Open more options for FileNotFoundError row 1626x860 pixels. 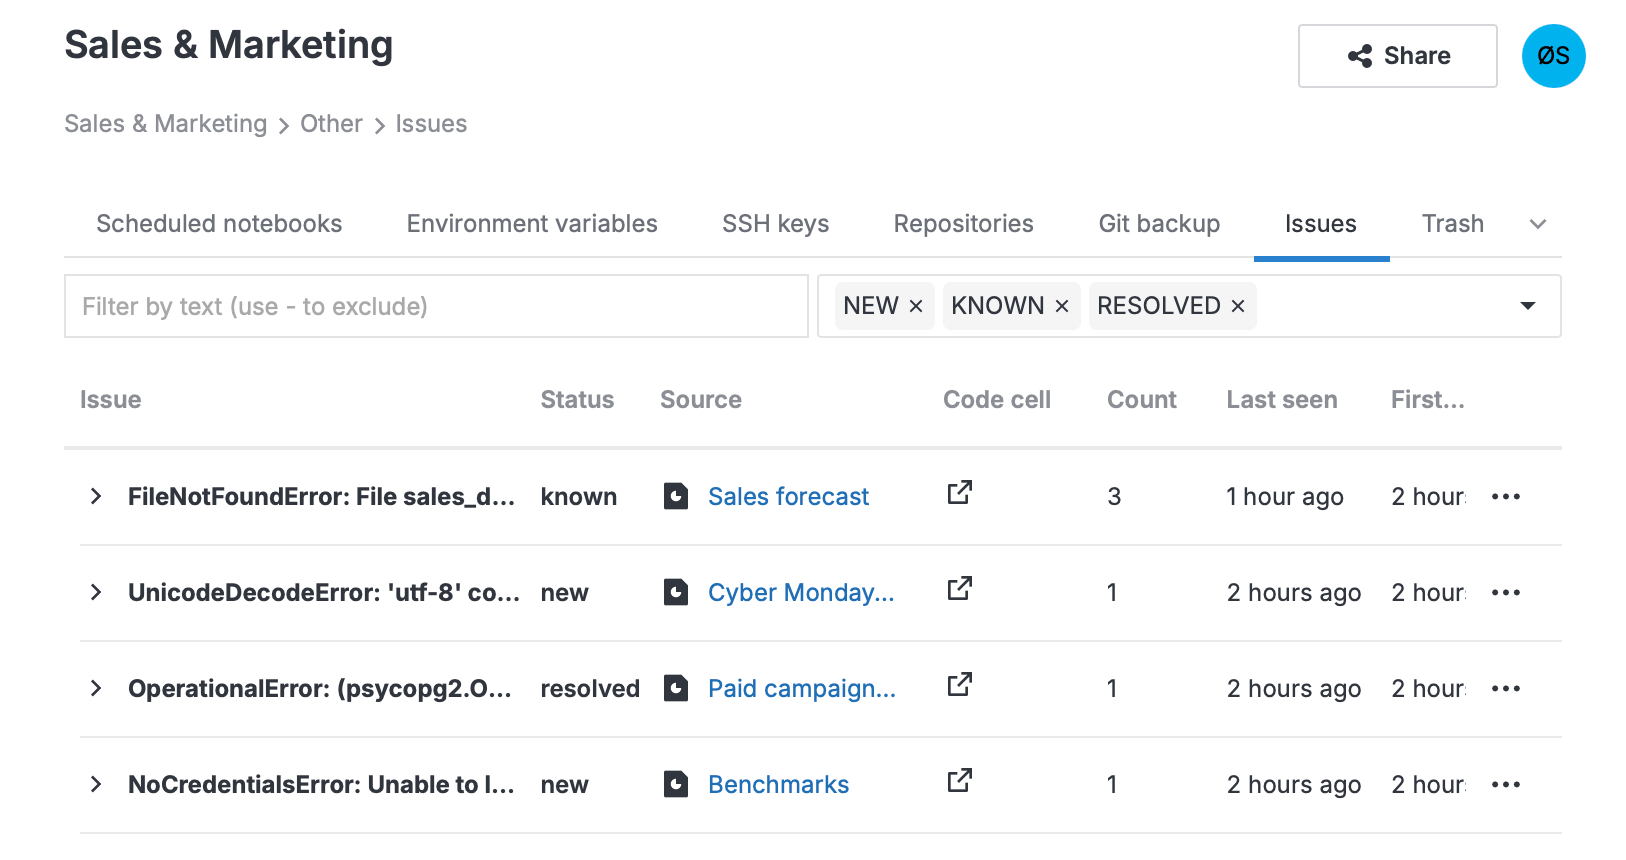(1505, 497)
